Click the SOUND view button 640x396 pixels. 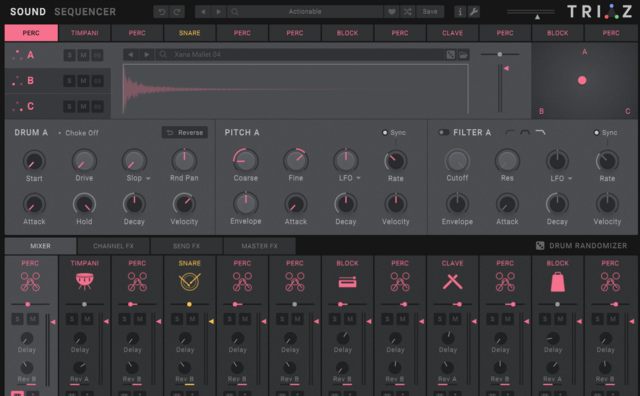(28, 12)
